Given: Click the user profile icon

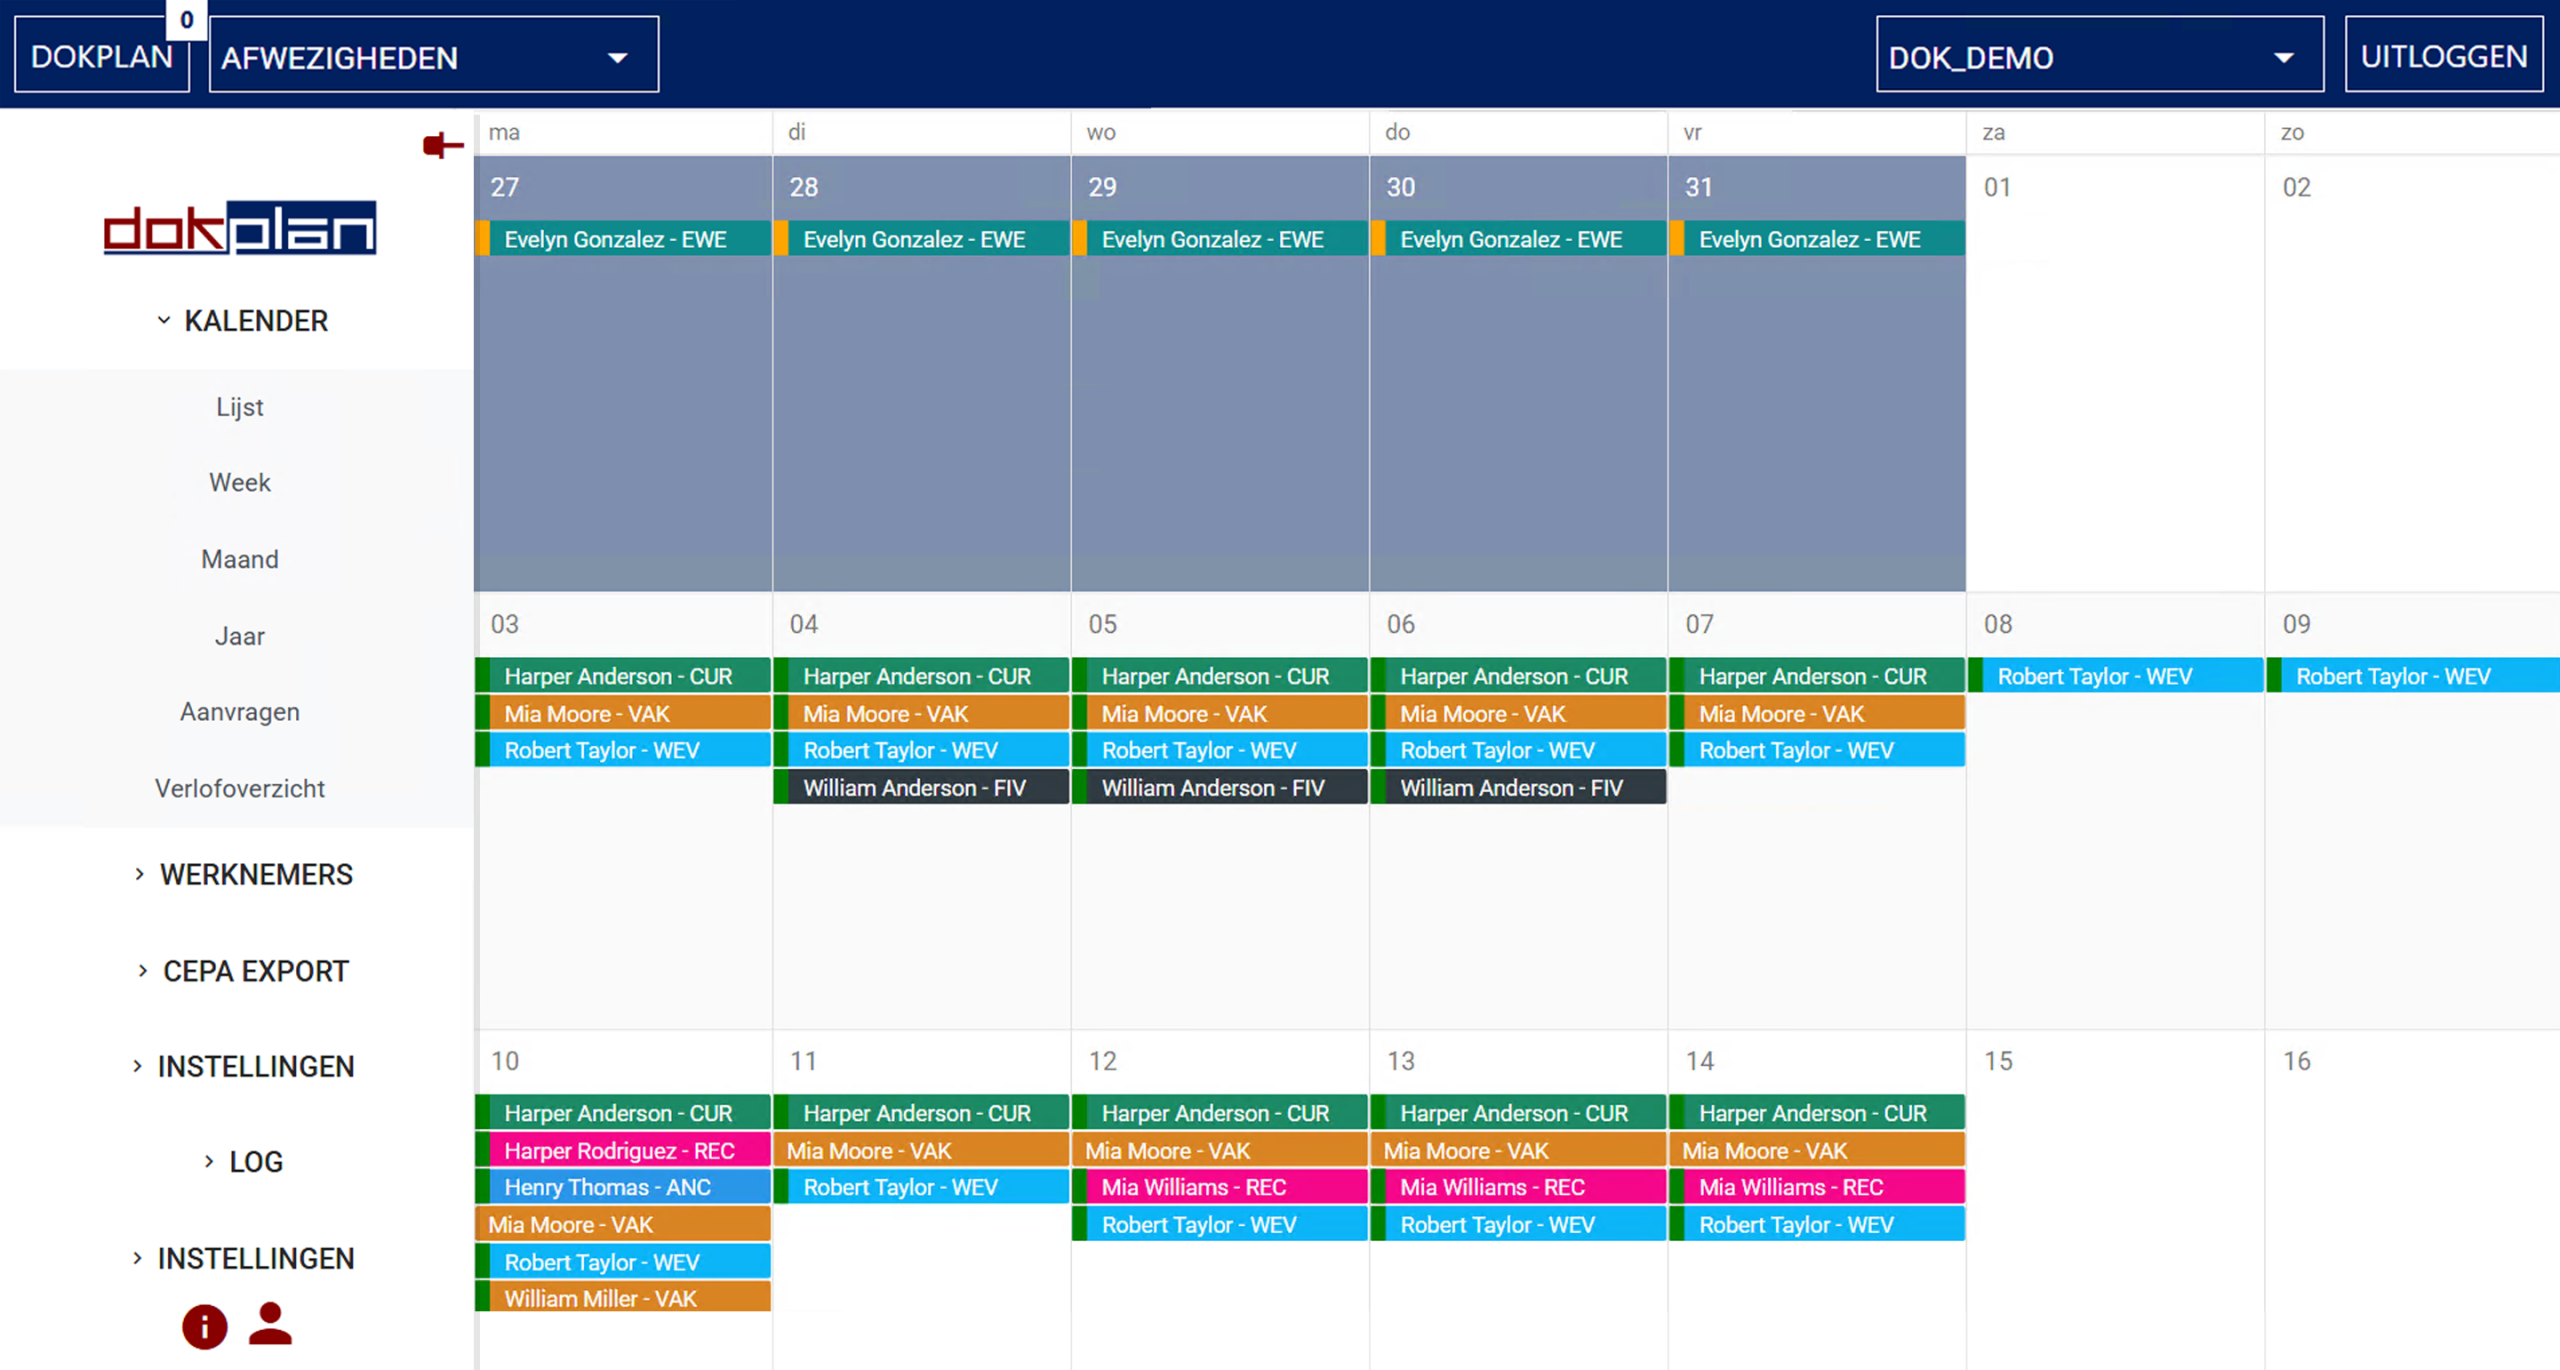Looking at the screenshot, I should (x=270, y=1324).
